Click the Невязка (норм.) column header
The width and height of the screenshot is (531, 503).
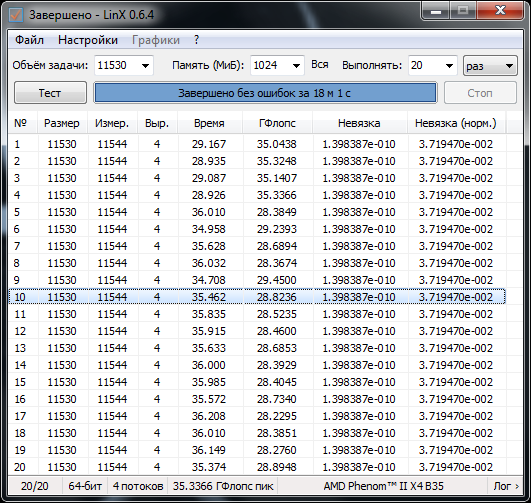click(455, 123)
